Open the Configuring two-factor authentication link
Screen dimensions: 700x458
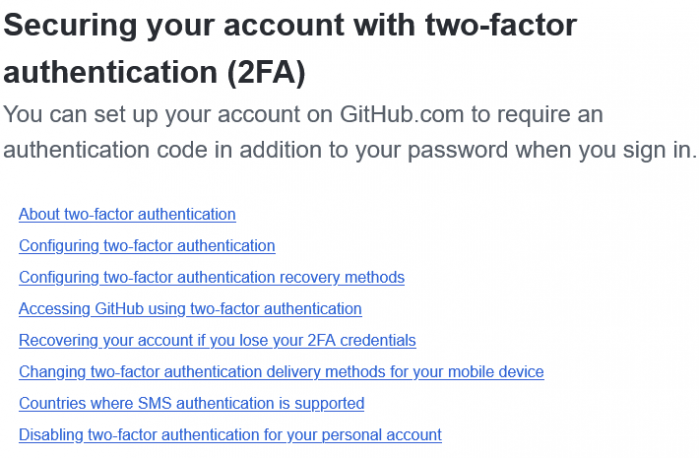pos(147,245)
